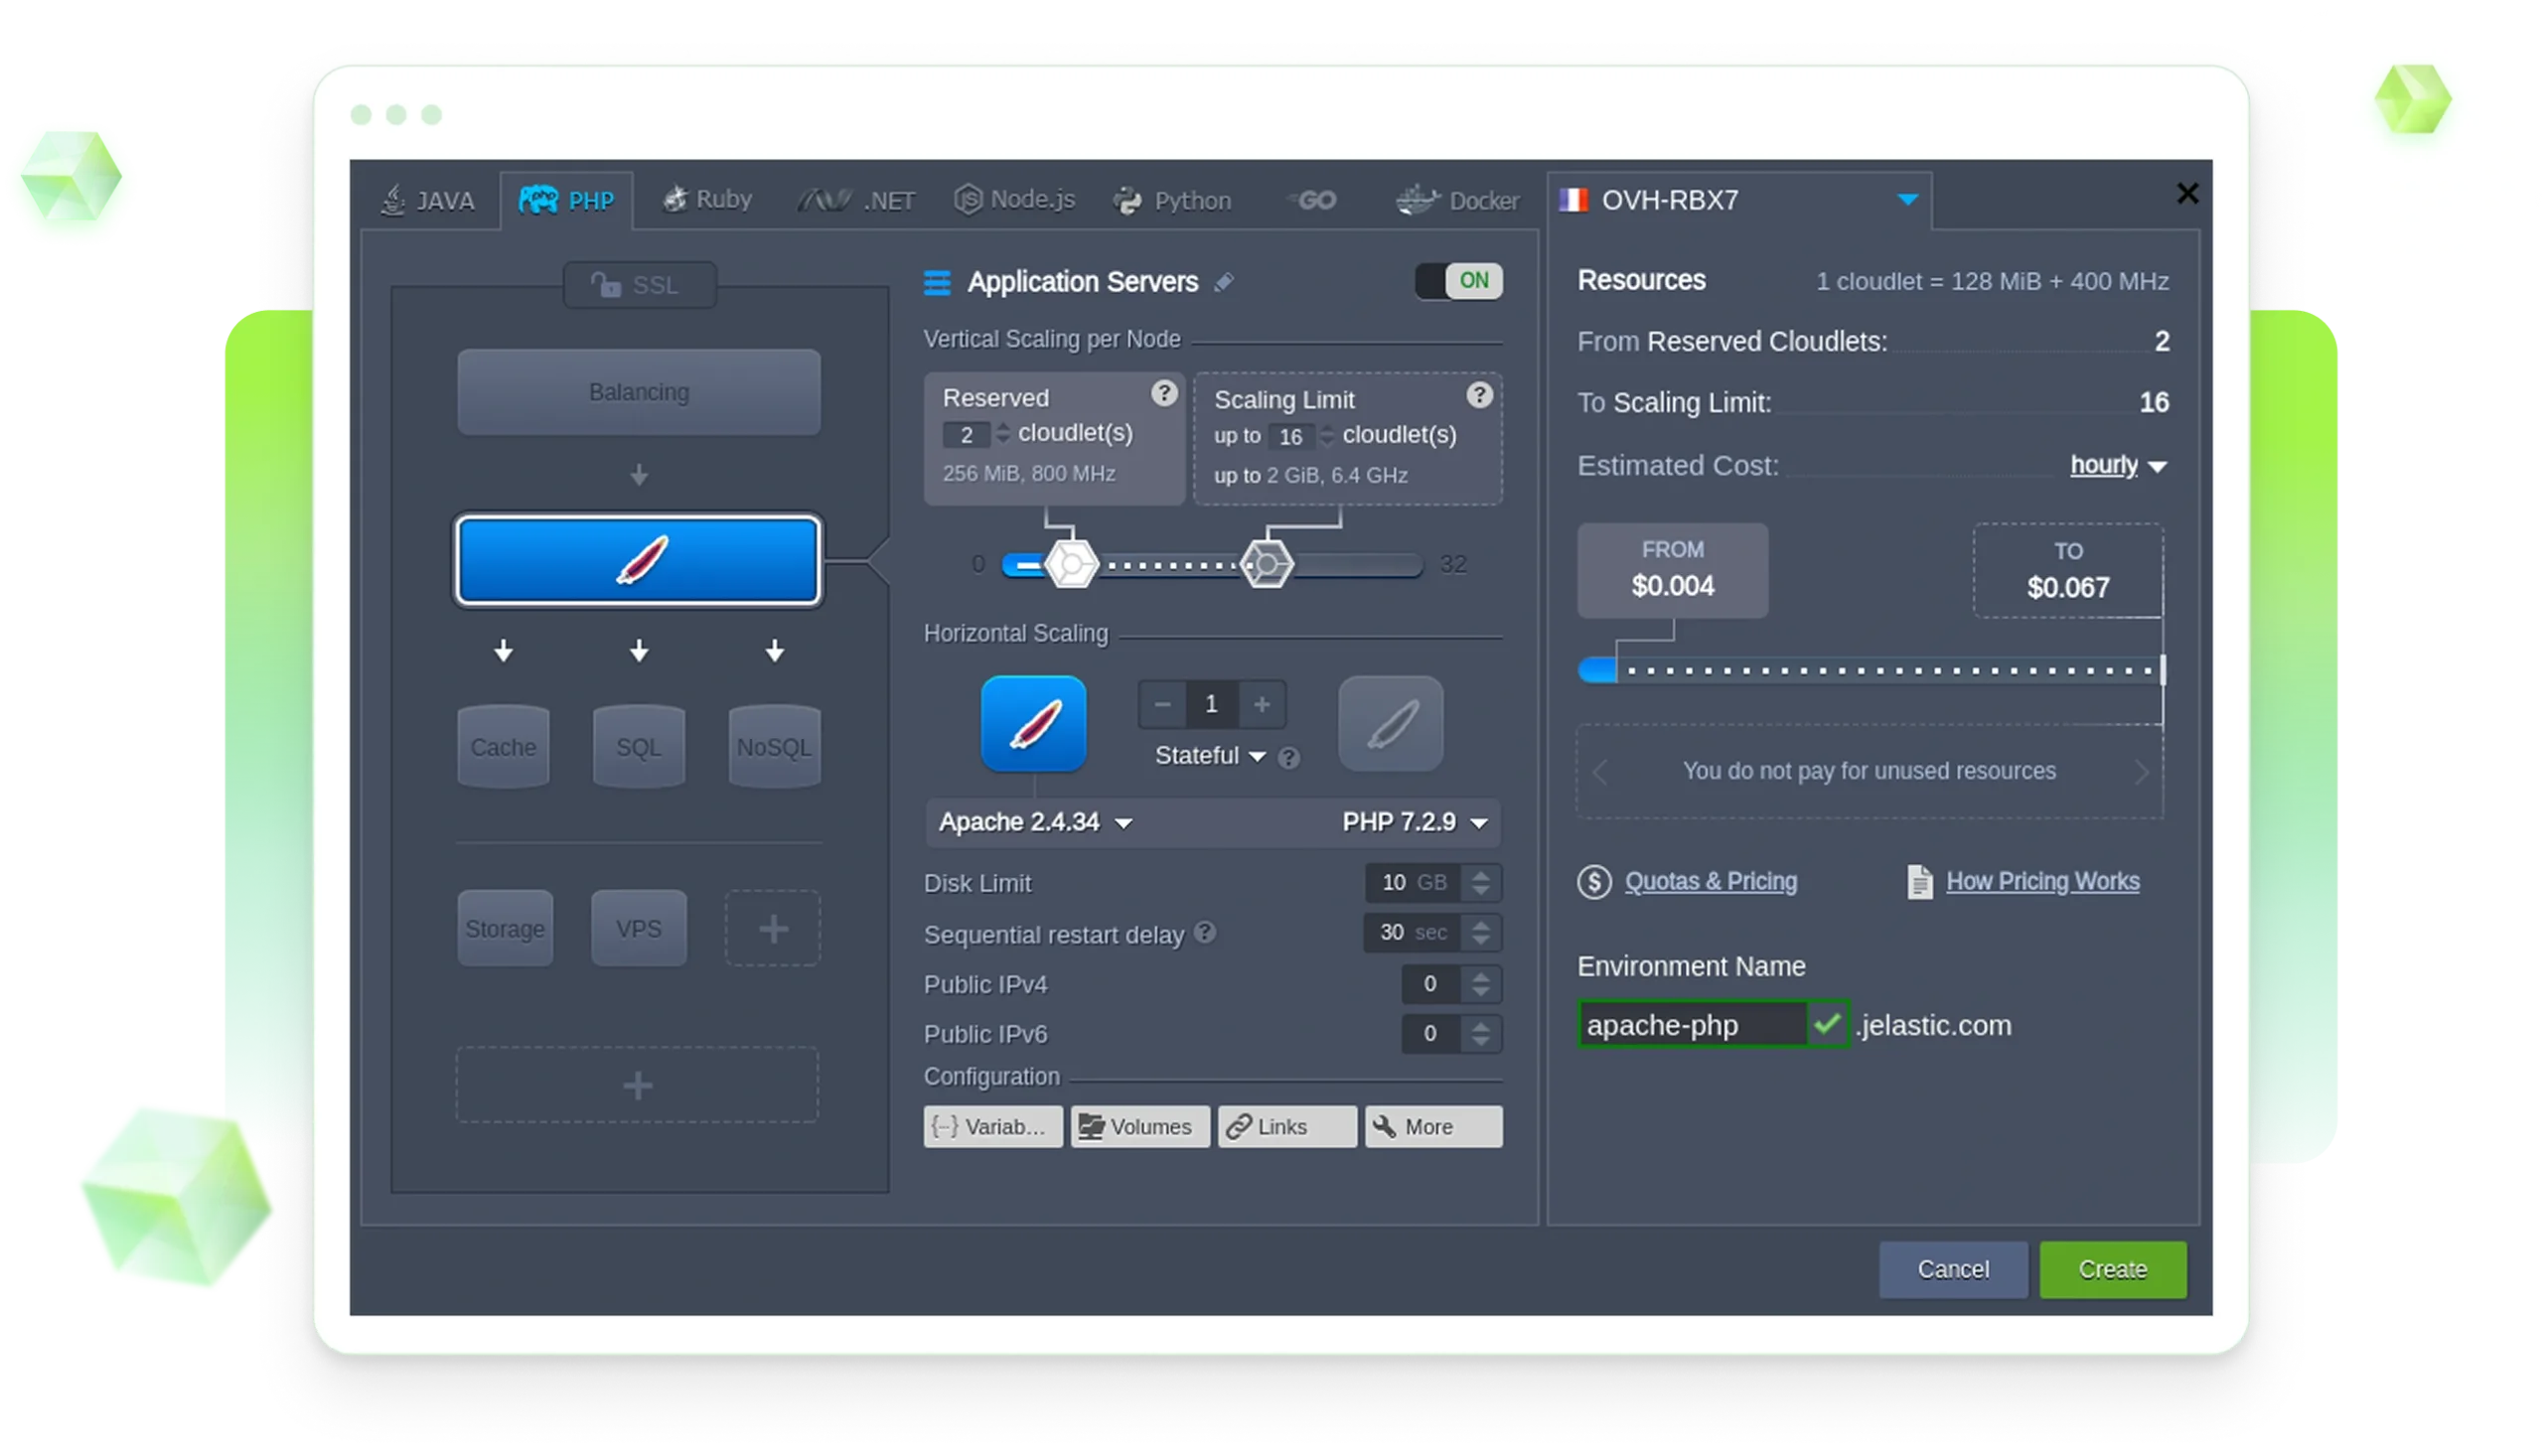Open the Quotas & Pricing link

(1710, 882)
